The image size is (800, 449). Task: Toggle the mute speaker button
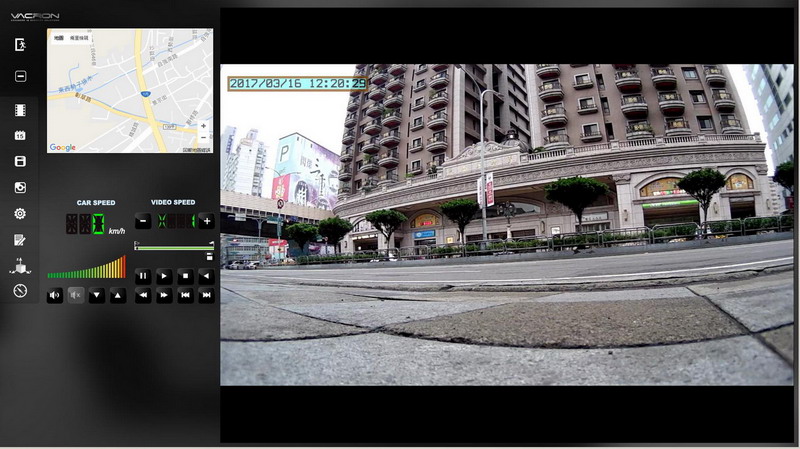tap(76, 295)
